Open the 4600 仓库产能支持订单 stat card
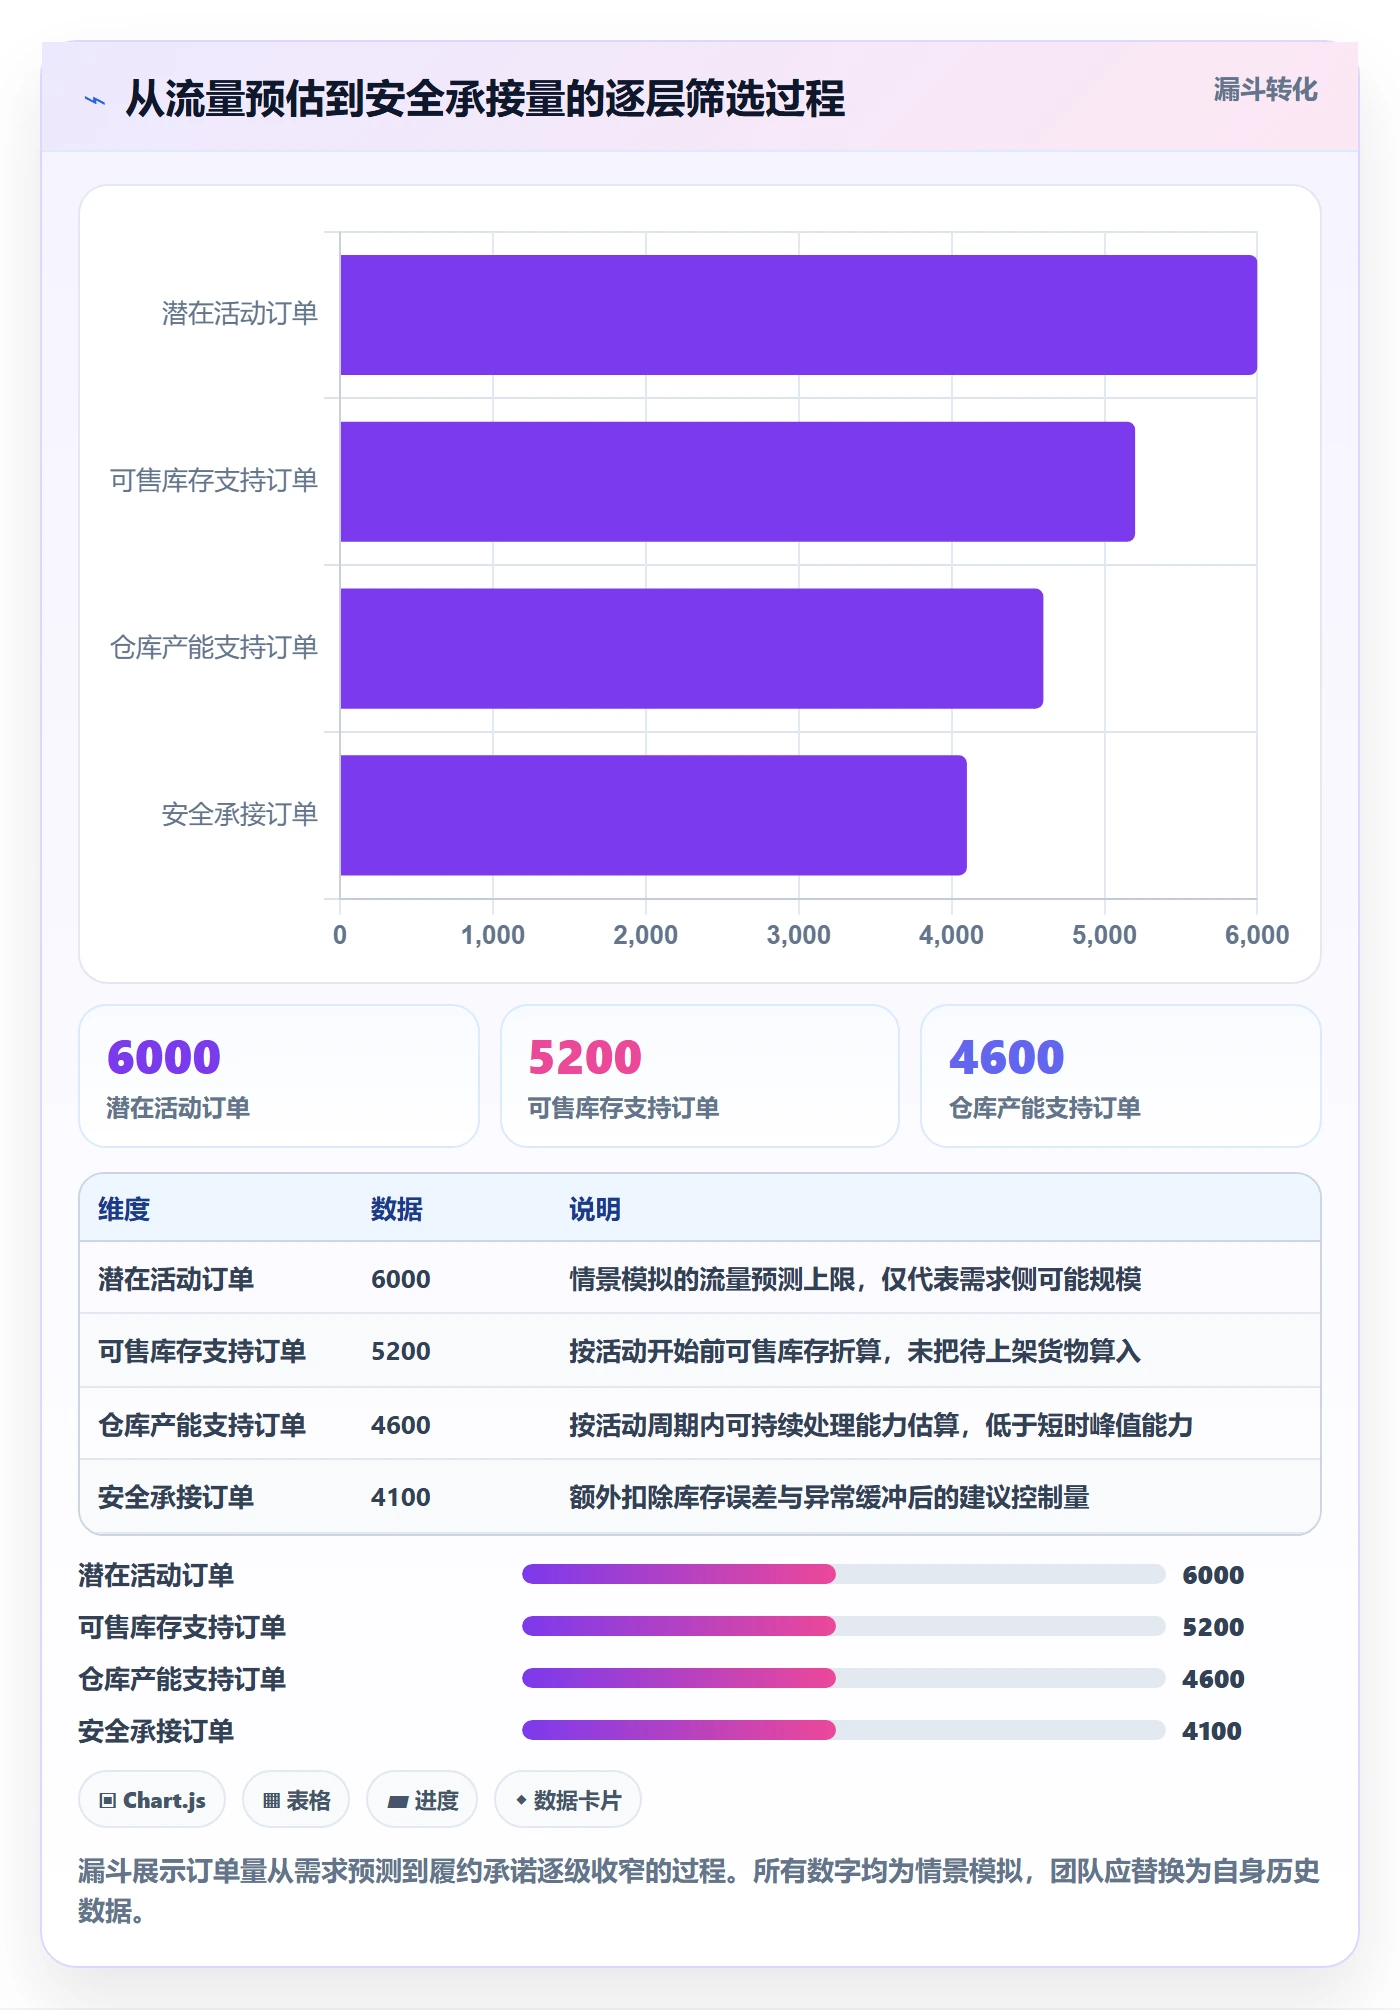The image size is (1400, 2010). [x=1120, y=1076]
